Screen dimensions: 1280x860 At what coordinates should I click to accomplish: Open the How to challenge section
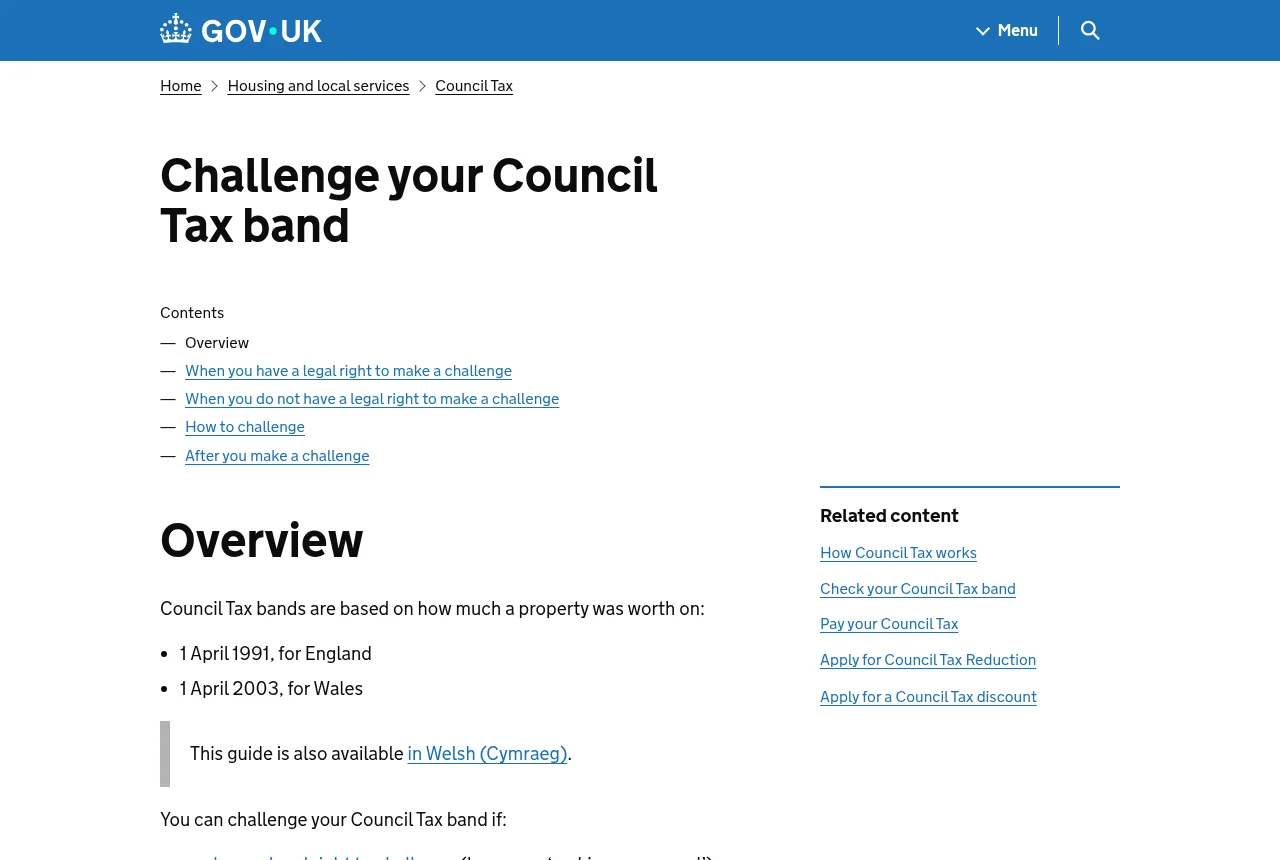[245, 427]
